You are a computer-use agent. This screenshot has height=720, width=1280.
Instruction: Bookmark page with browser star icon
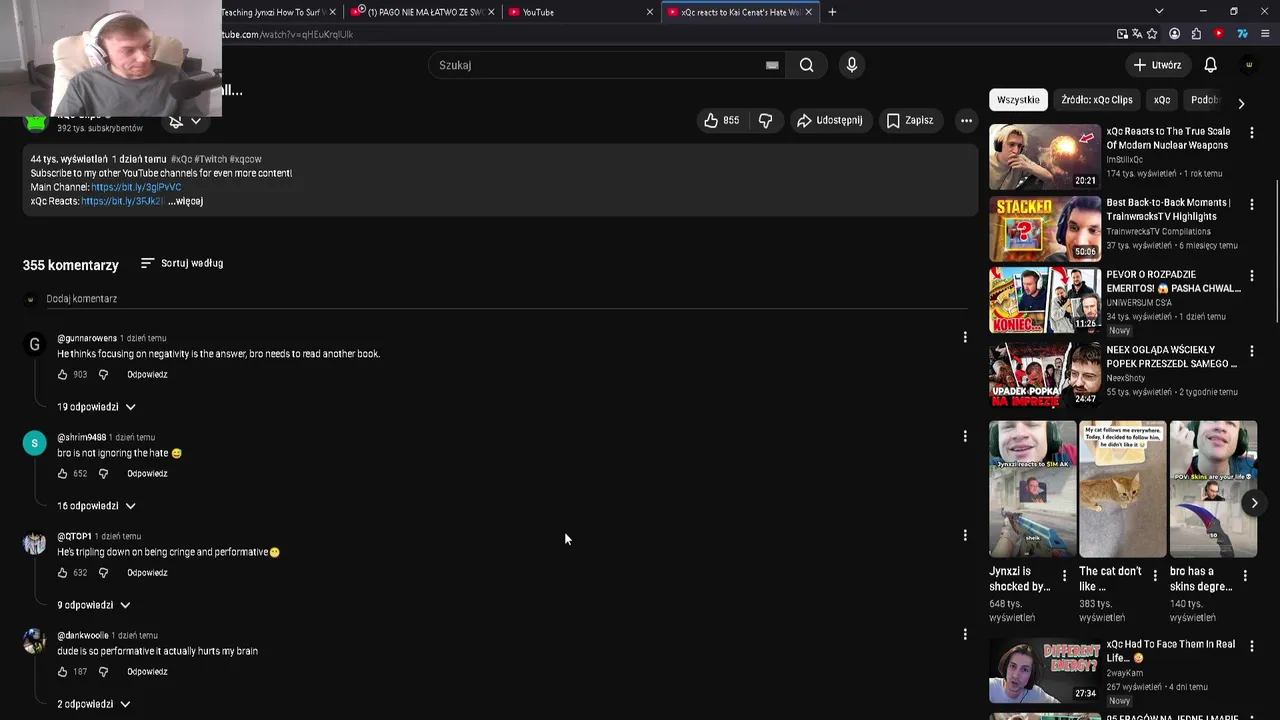pos(1152,34)
